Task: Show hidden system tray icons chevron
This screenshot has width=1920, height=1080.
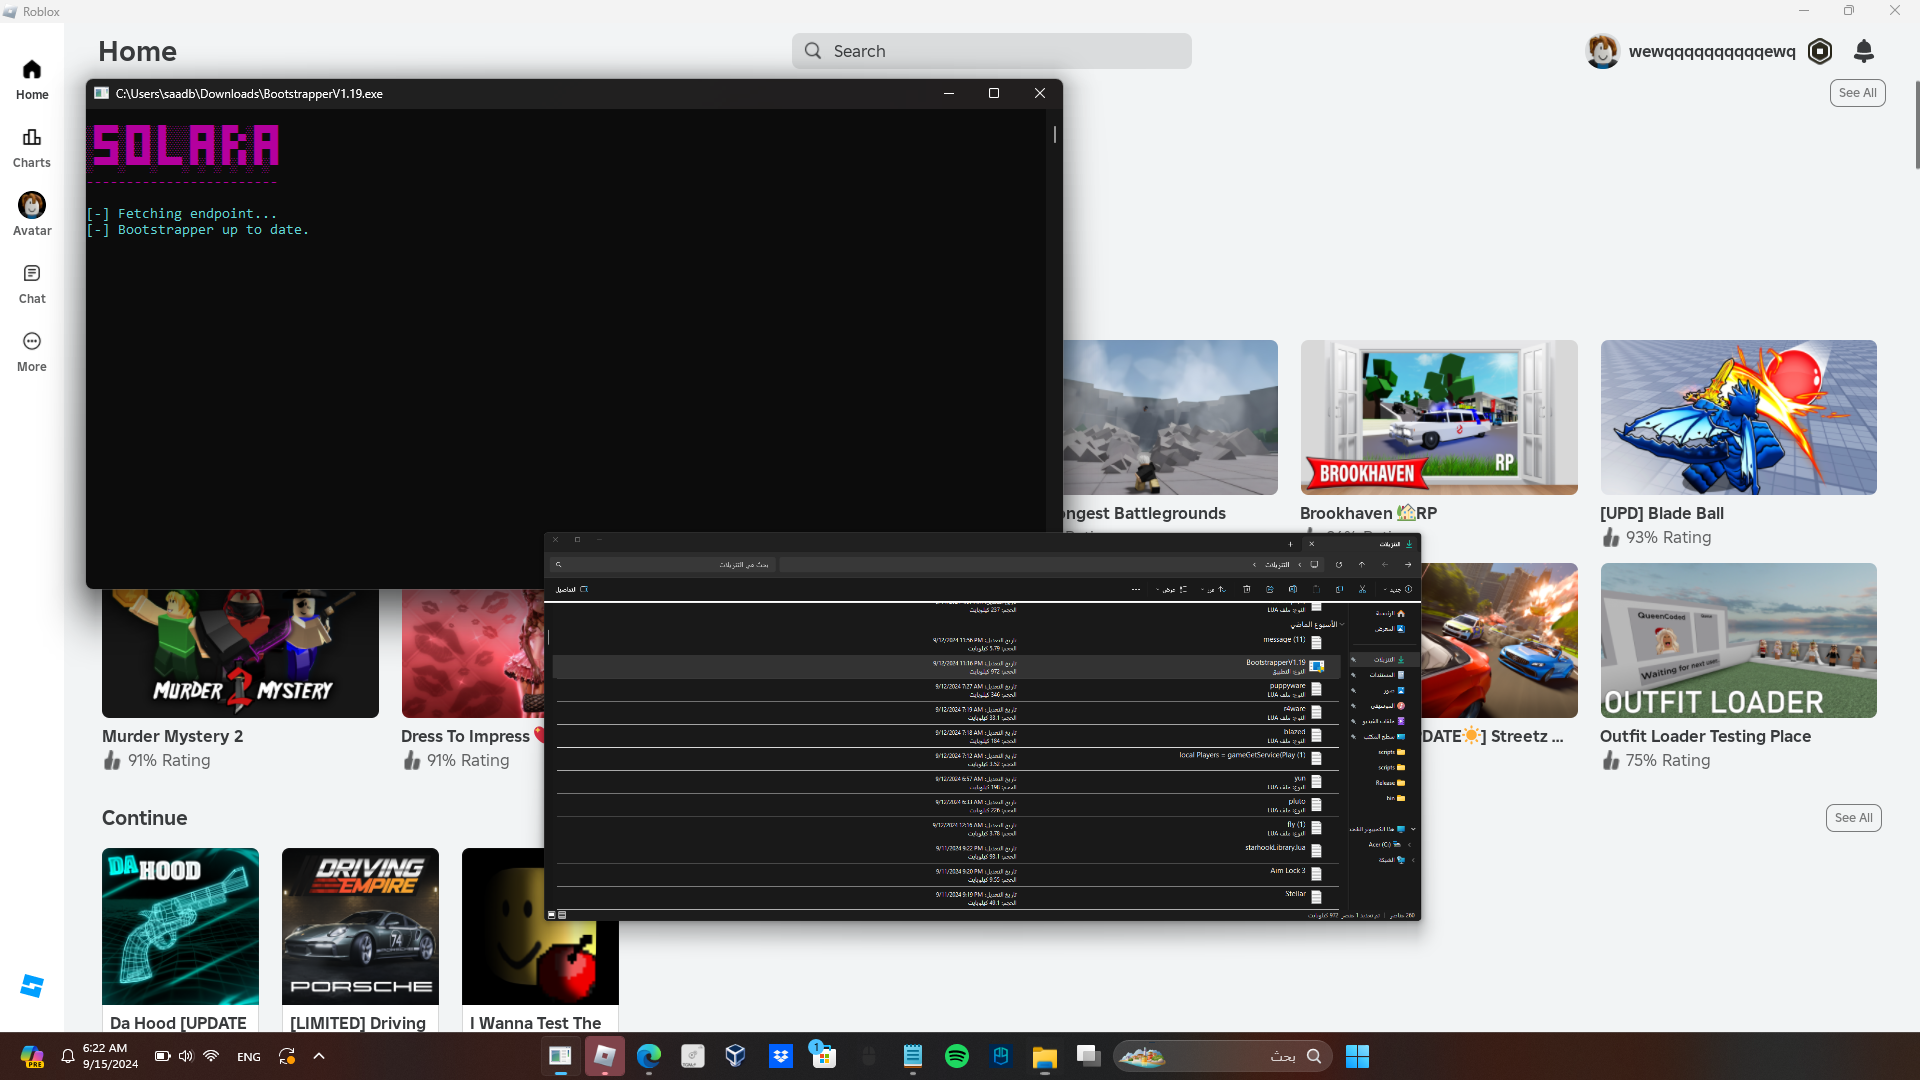Action: pyautogui.click(x=319, y=1056)
